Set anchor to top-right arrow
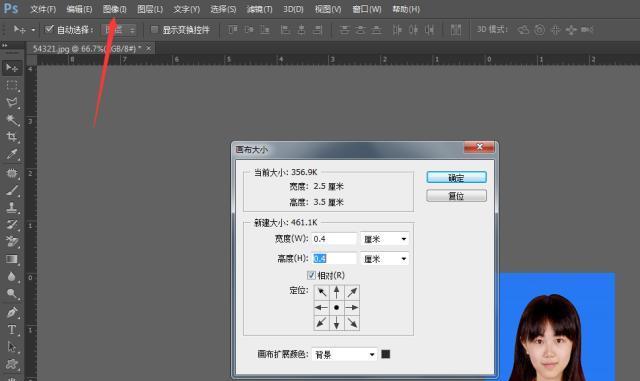Image resolution: width=640 pixels, height=381 pixels. [352, 292]
